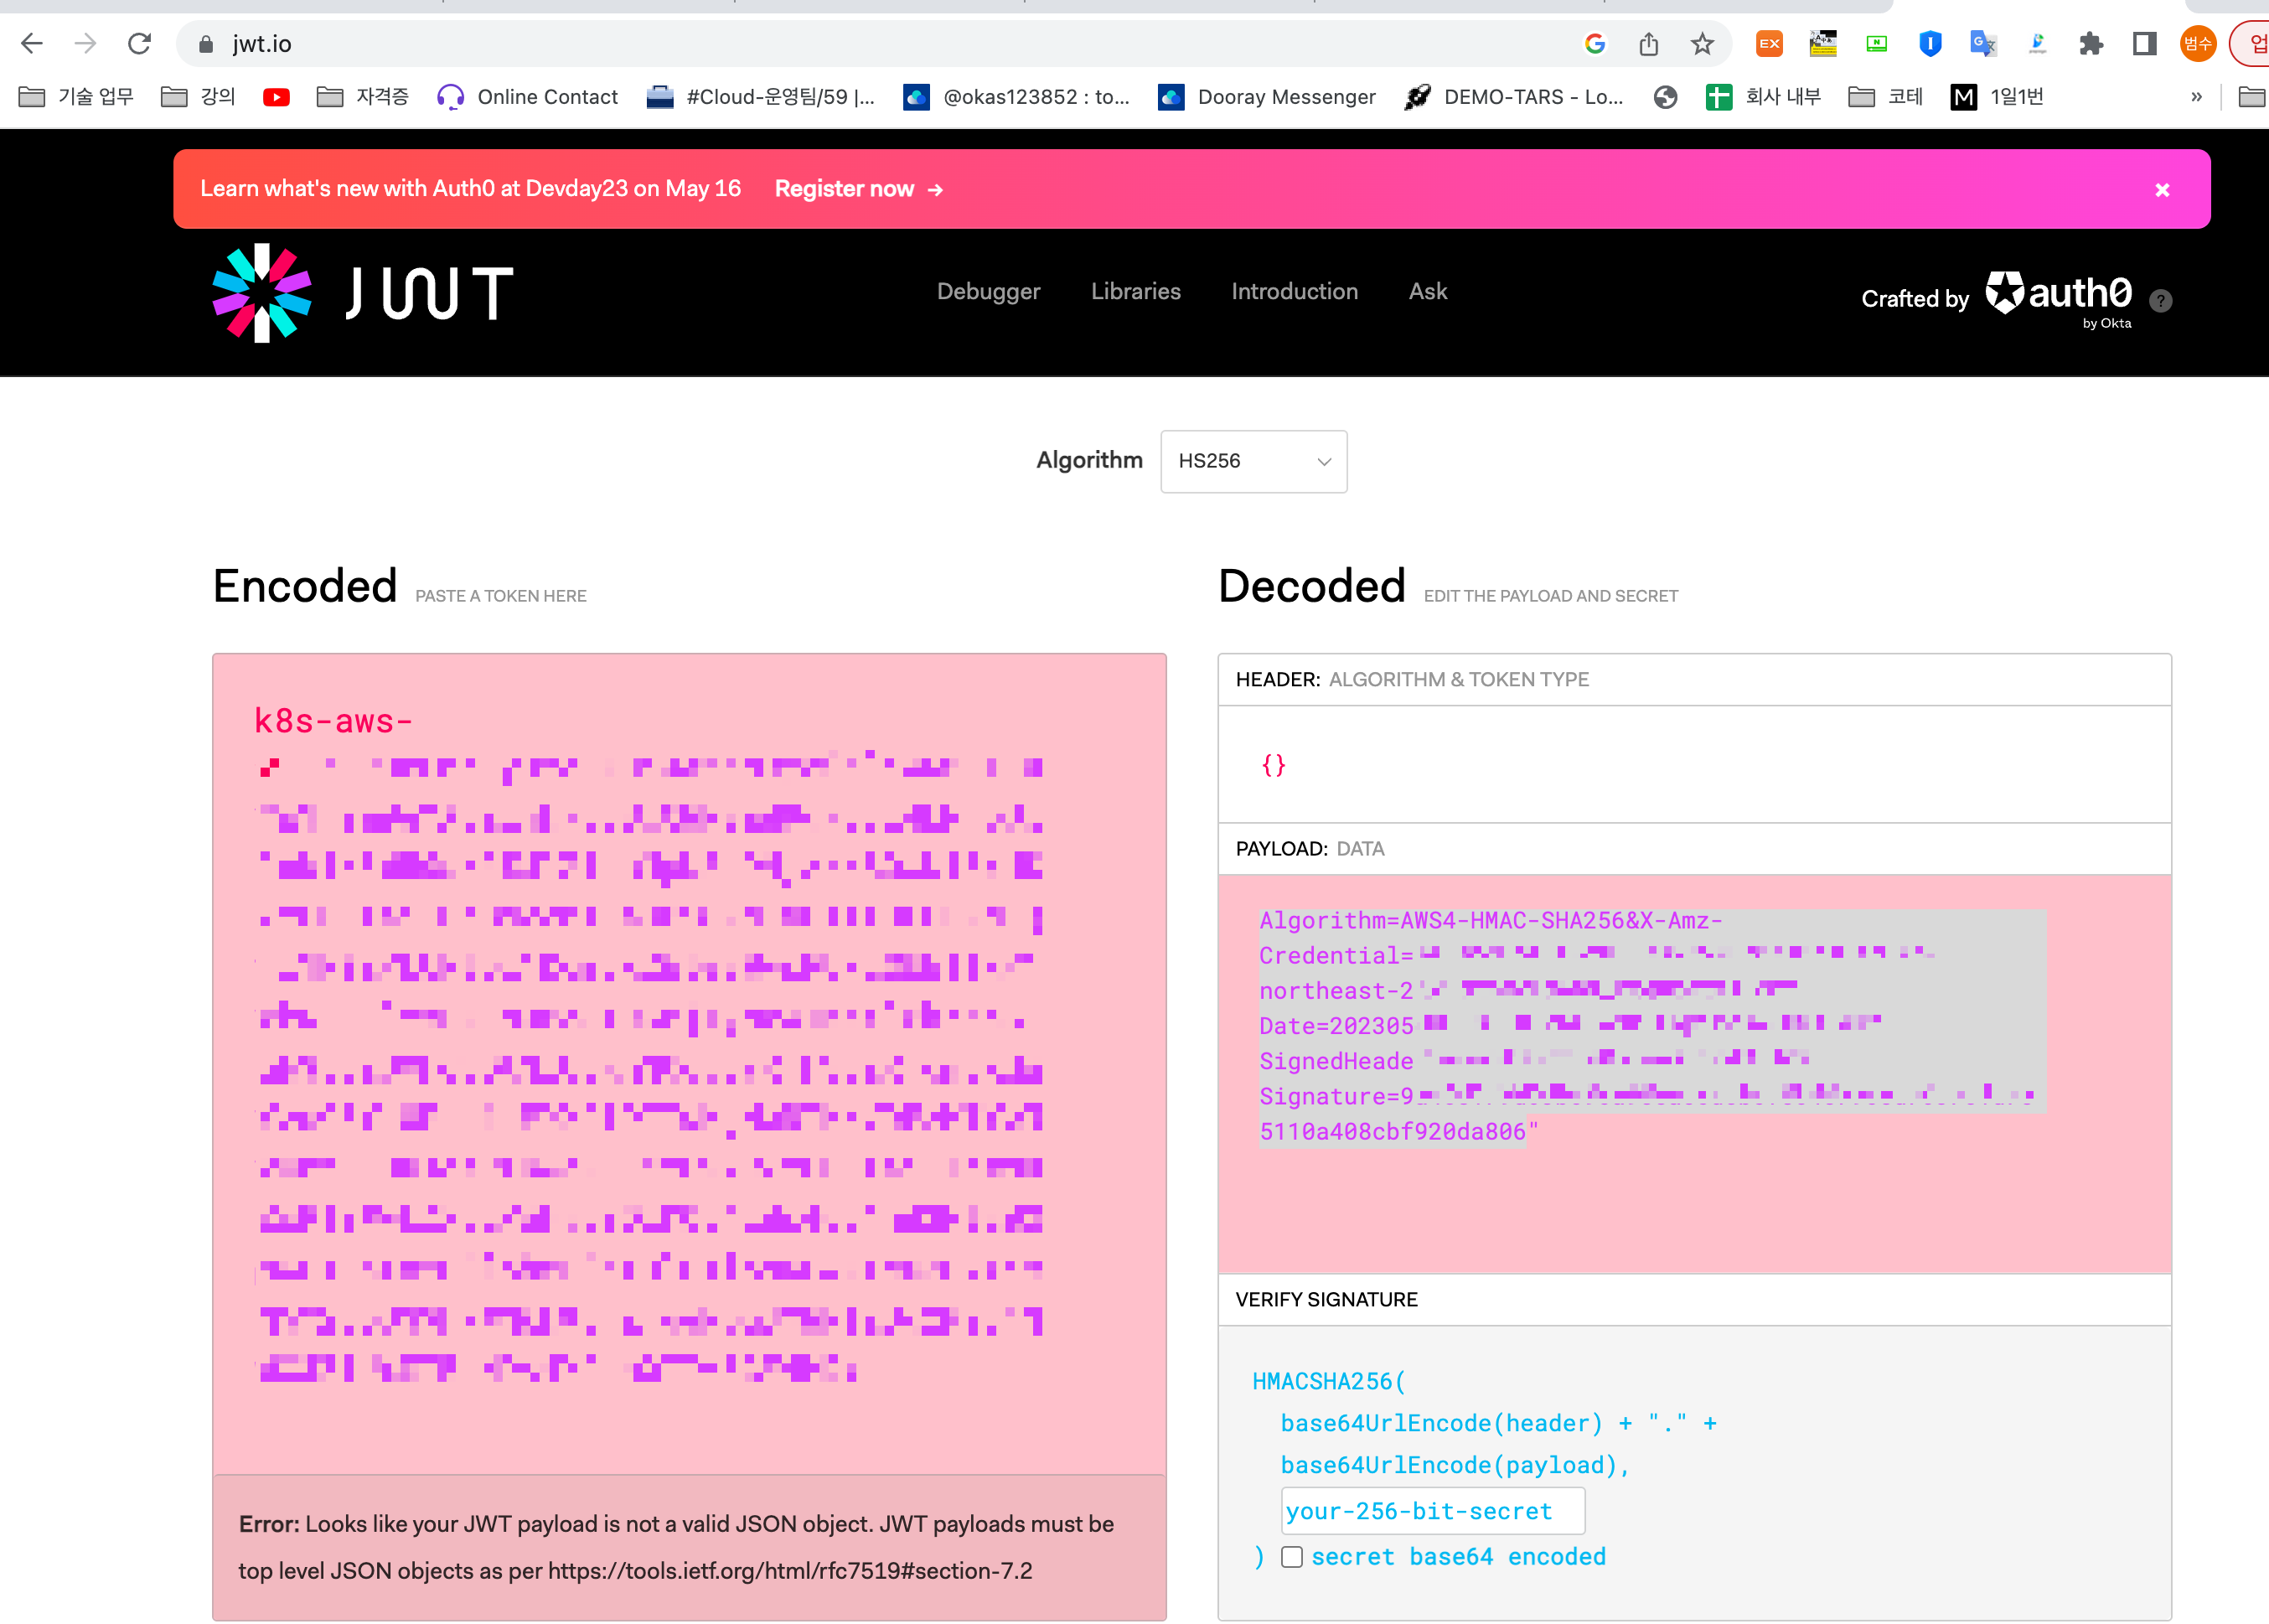Go to the Introduction nav item
The height and width of the screenshot is (1624, 2269).
pos(1294,291)
